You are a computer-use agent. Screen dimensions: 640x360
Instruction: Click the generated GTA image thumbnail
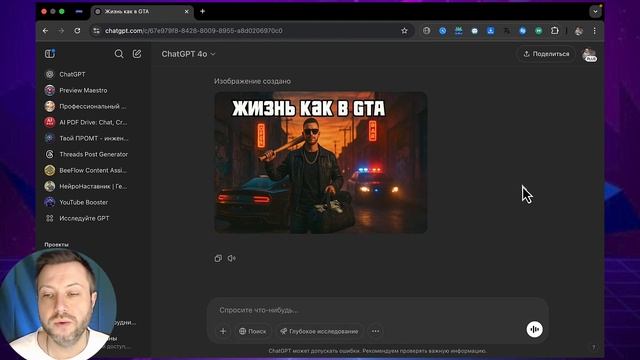[x=321, y=162]
